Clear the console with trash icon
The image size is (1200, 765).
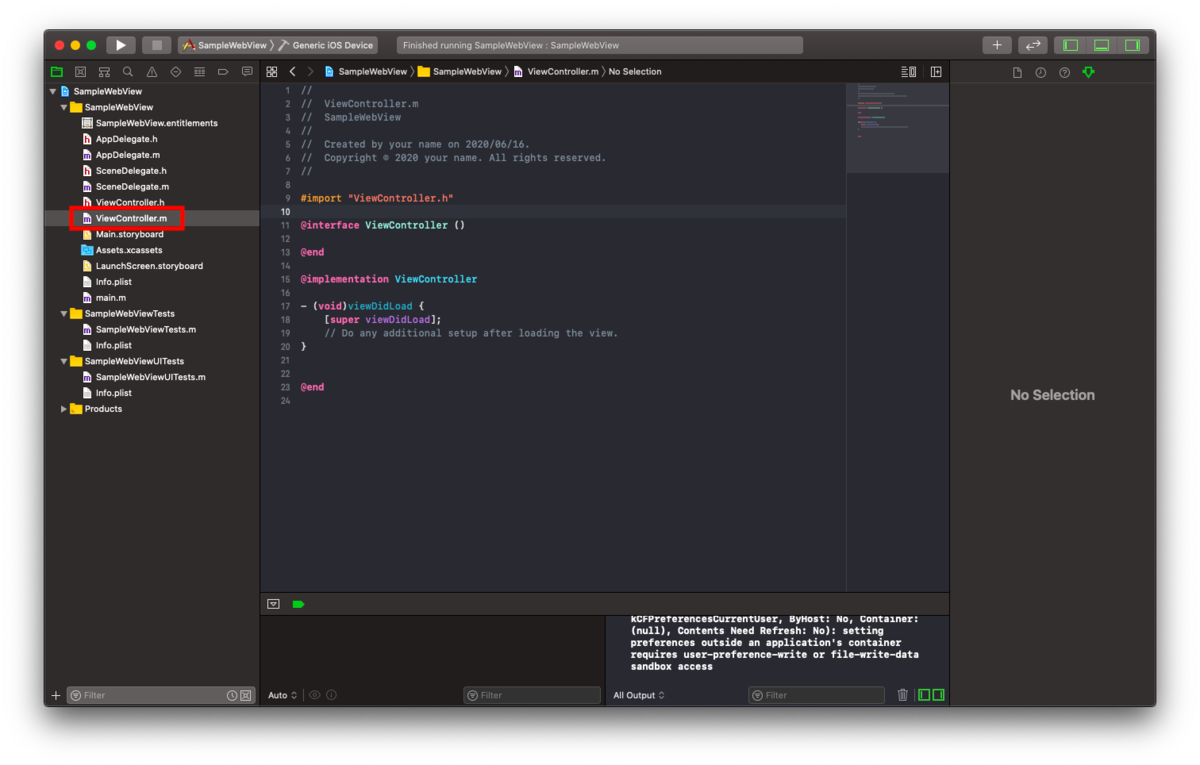point(903,695)
